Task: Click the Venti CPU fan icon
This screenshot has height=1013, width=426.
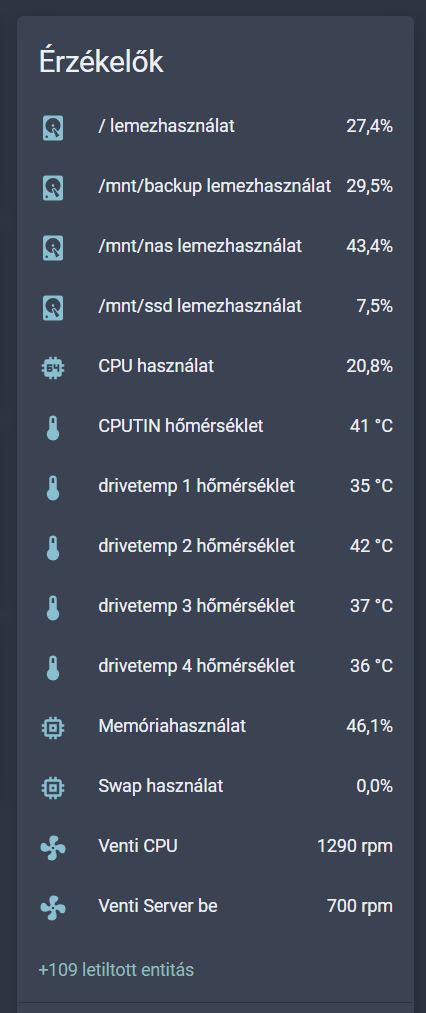Action: (53, 847)
